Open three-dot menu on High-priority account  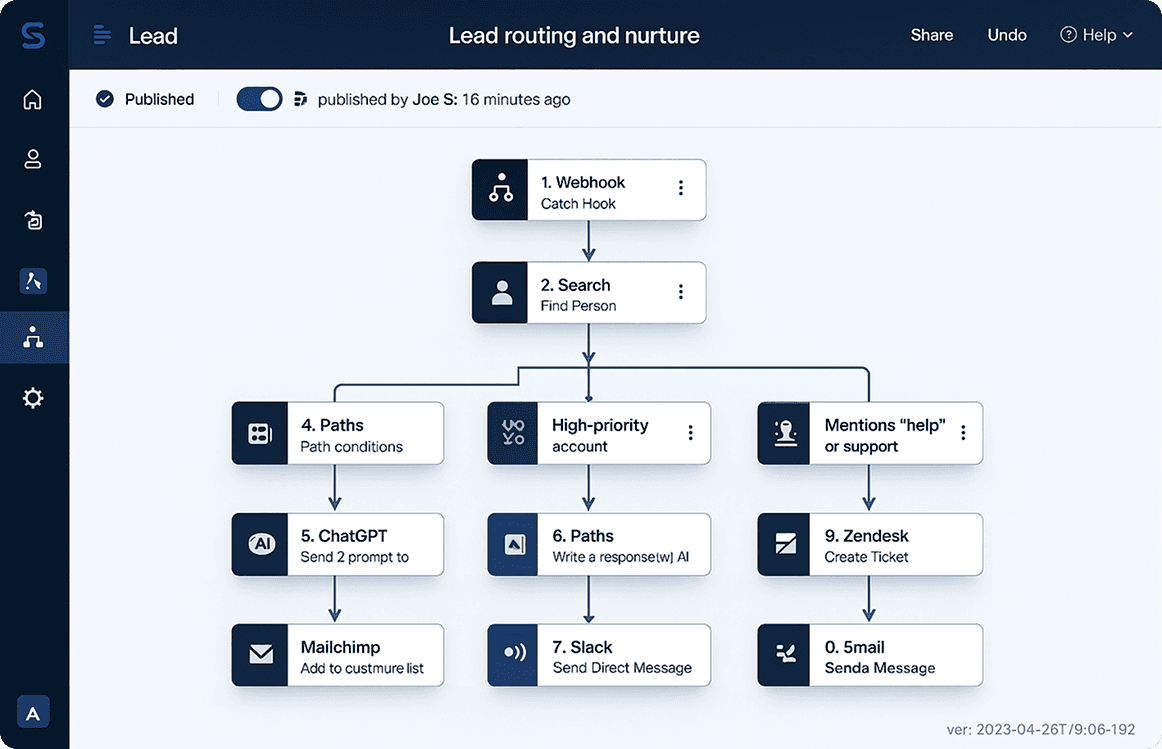690,432
